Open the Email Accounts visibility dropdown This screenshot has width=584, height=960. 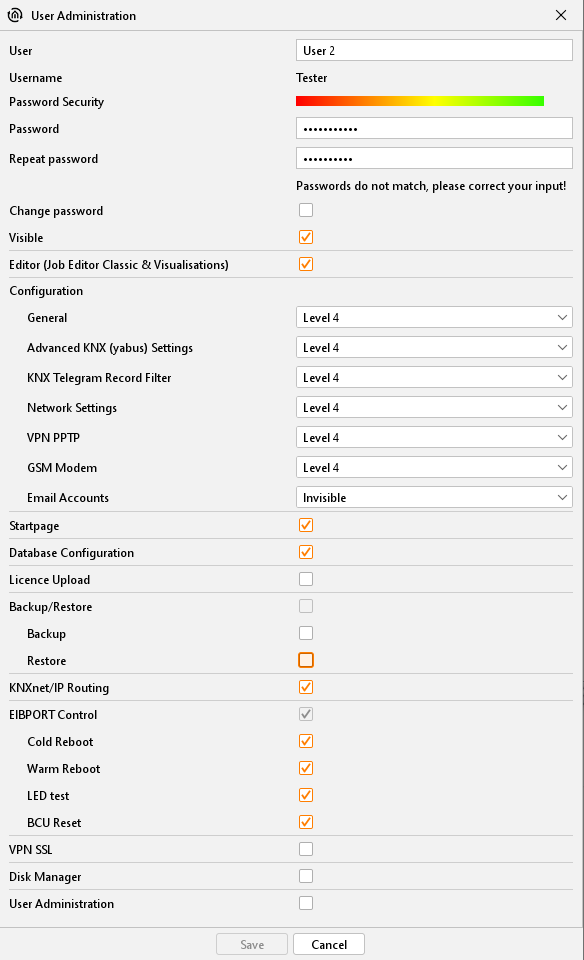click(434, 497)
